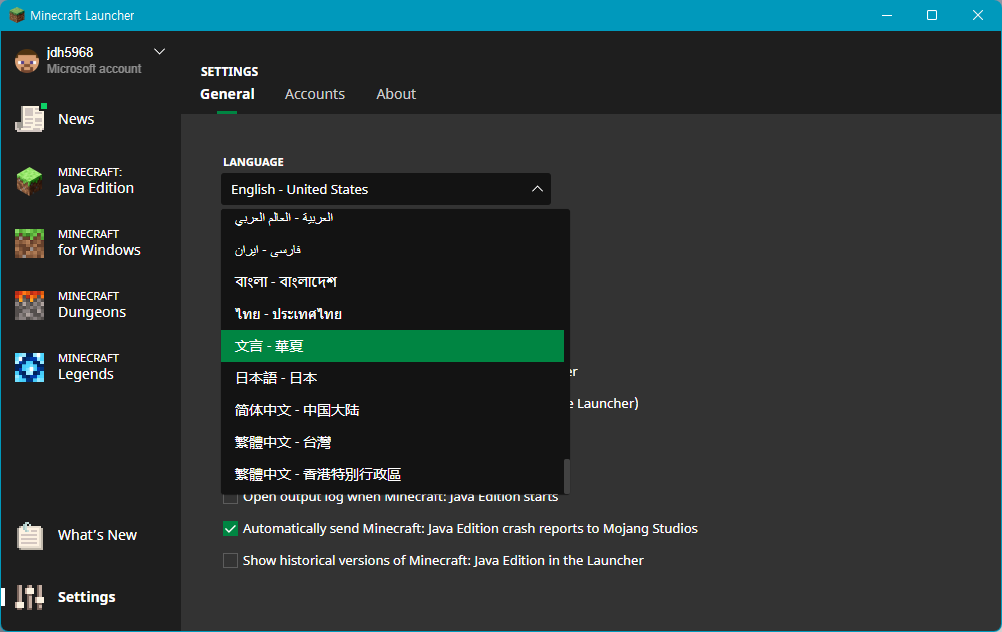Uncheck automatically send crash reports option
The height and width of the screenshot is (632, 1002).
tap(231, 529)
